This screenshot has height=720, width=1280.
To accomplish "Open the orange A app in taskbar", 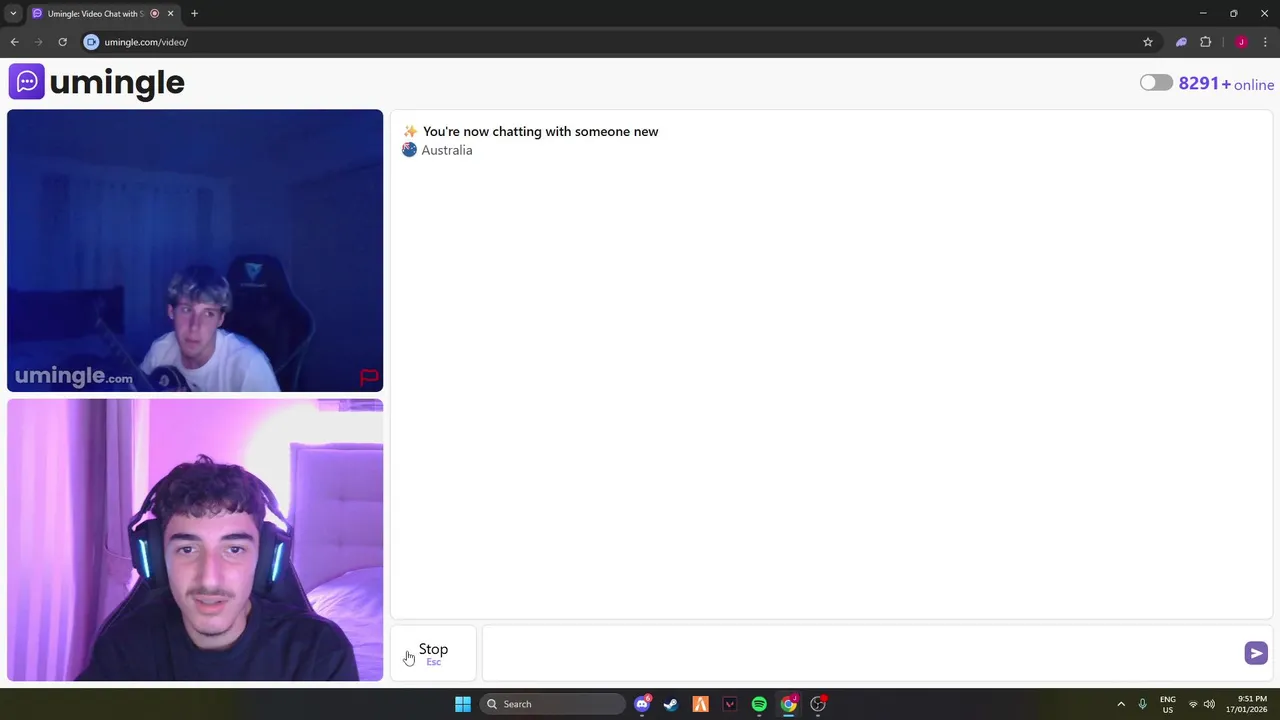I will click(x=700, y=704).
